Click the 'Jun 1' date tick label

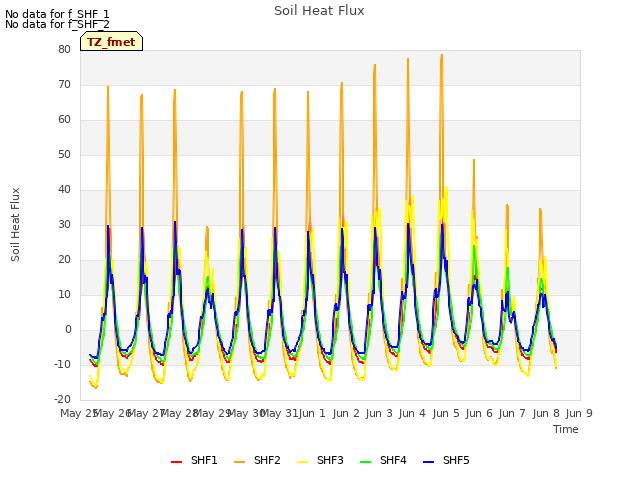[312, 413]
